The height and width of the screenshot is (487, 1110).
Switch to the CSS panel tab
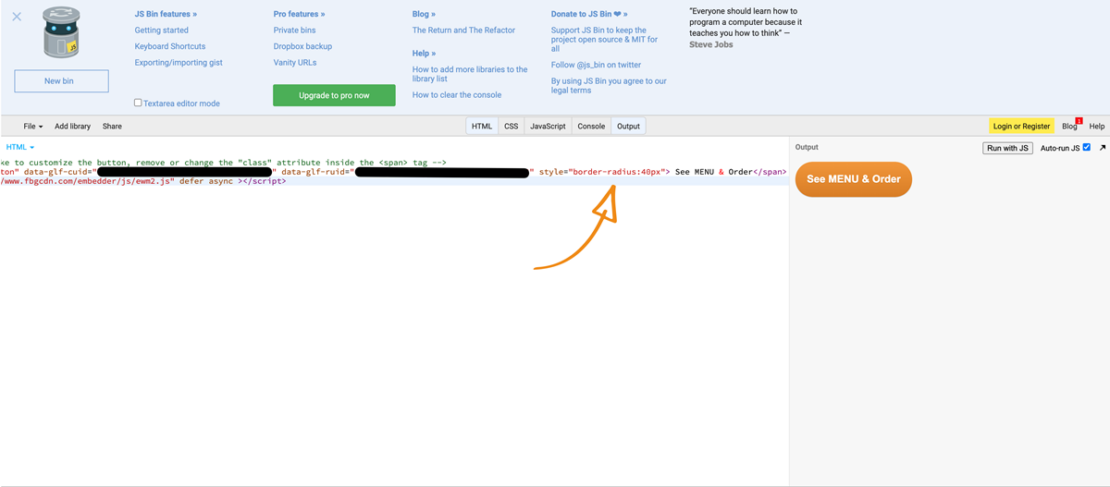511,126
